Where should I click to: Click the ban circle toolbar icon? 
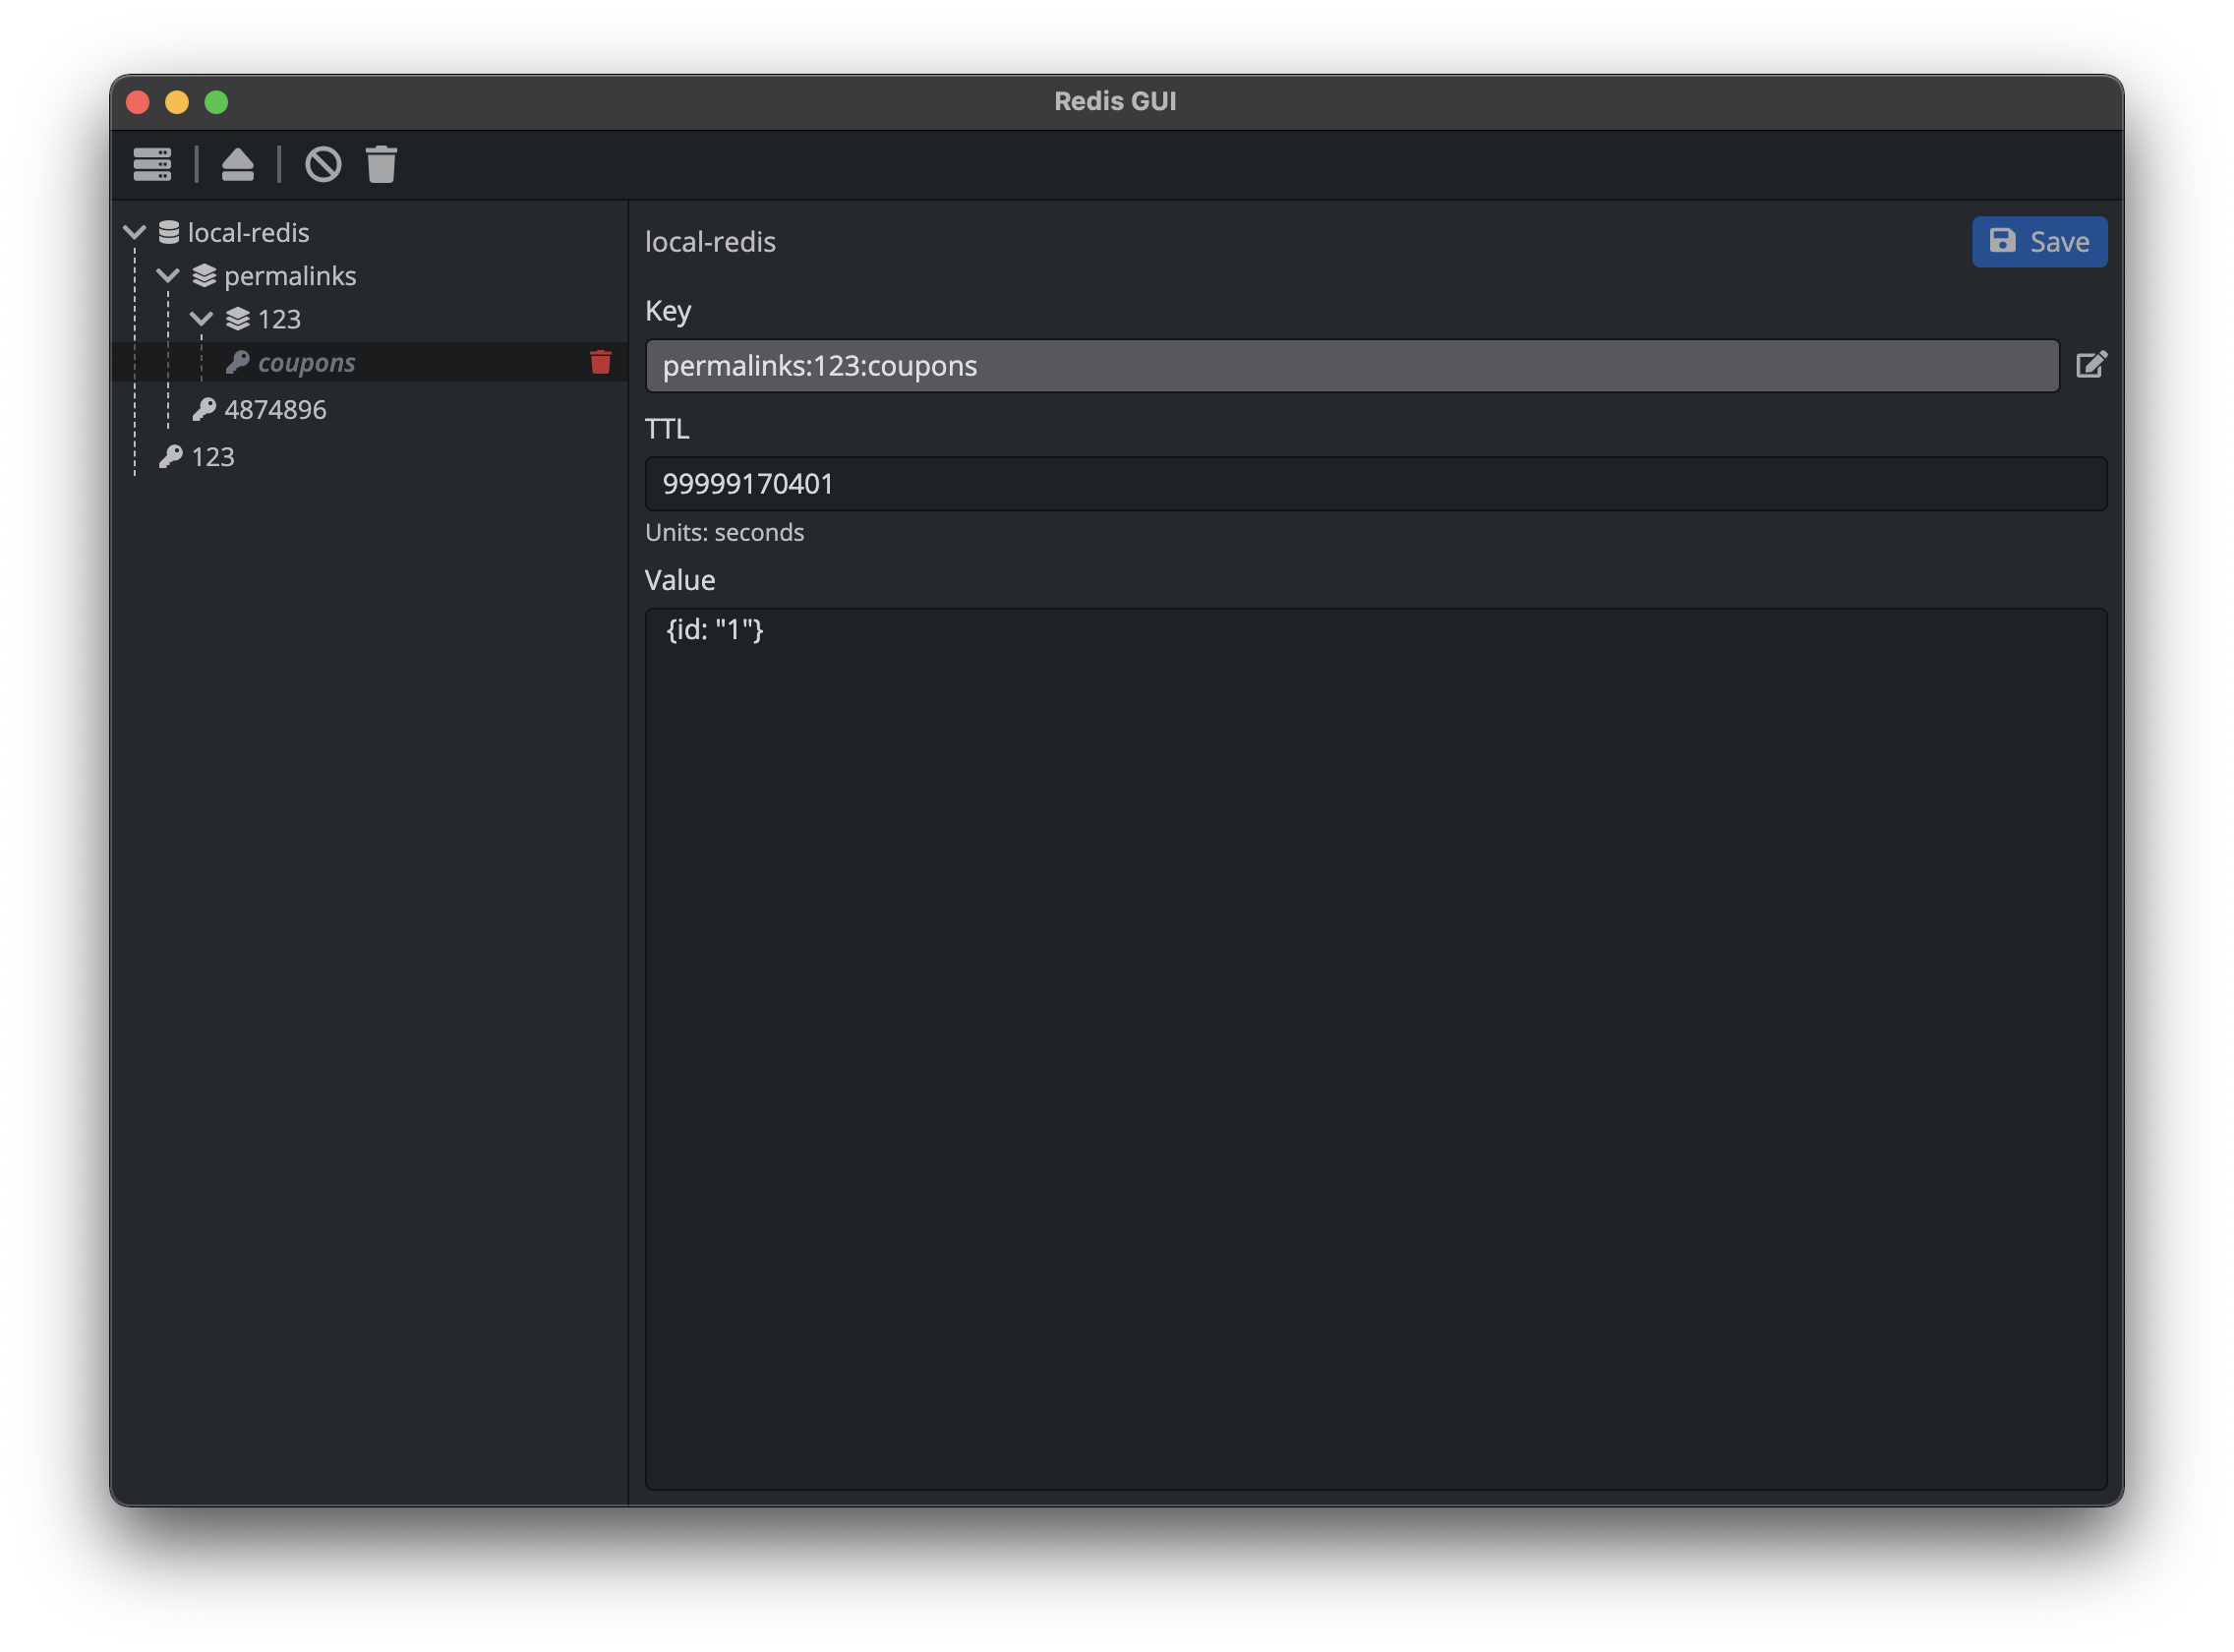(323, 164)
